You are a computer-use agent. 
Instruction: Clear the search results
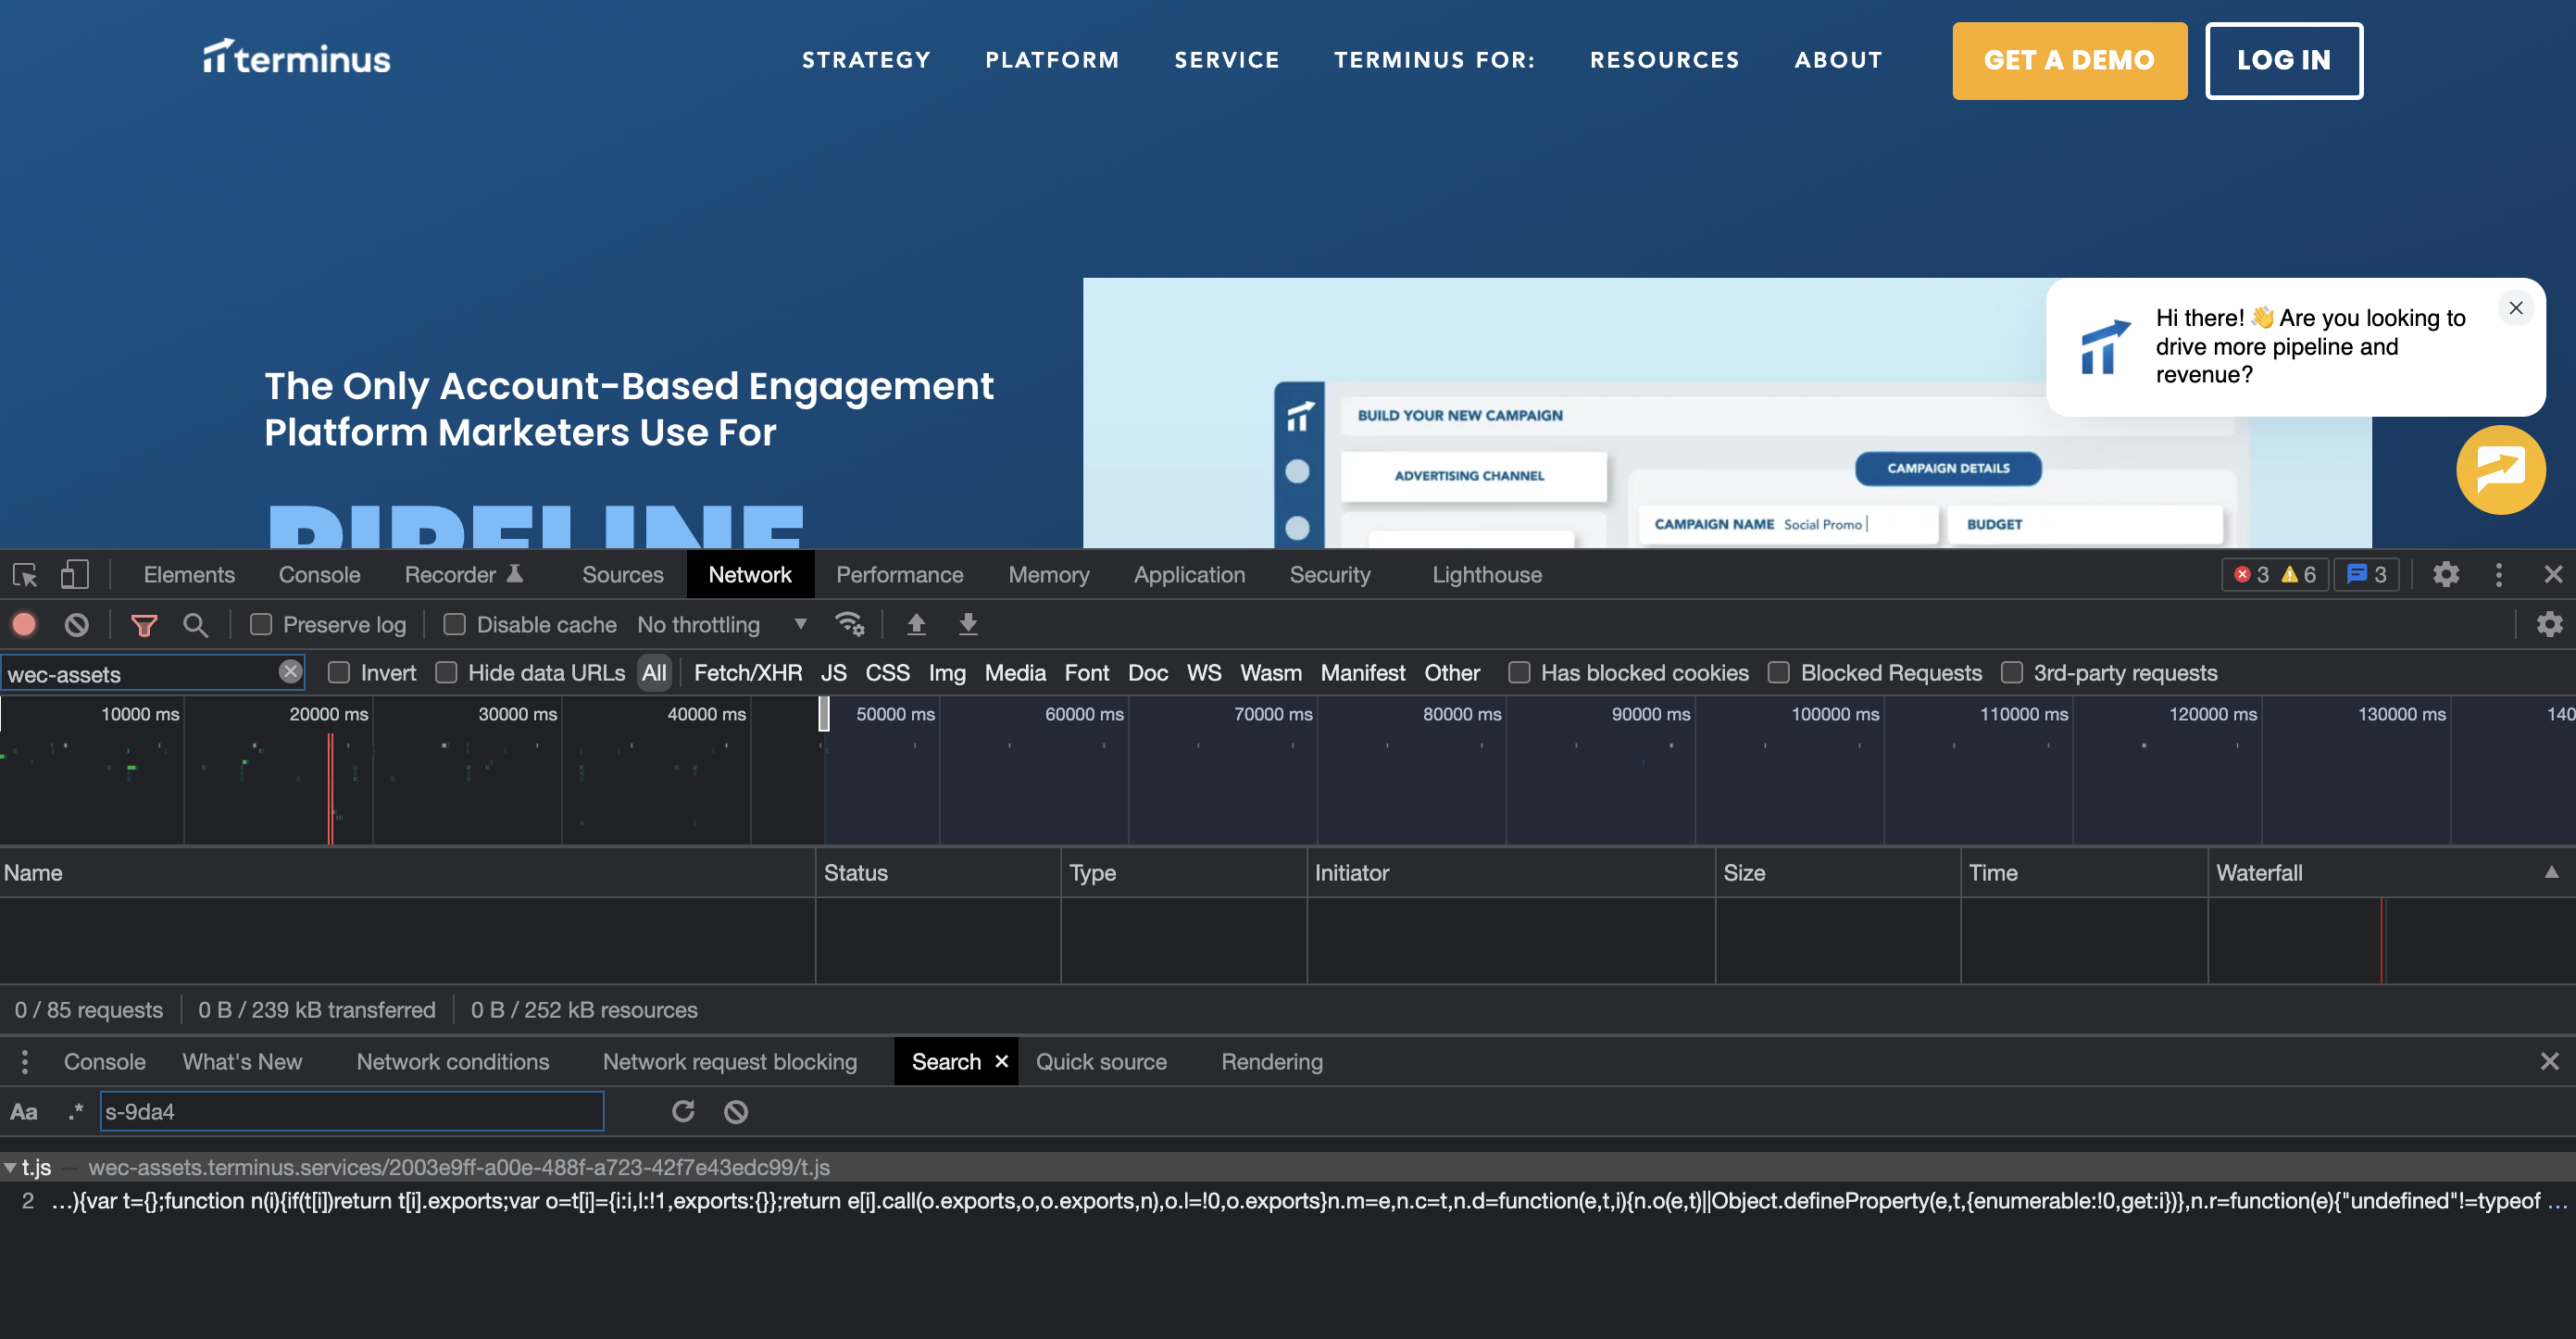(x=736, y=1112)
